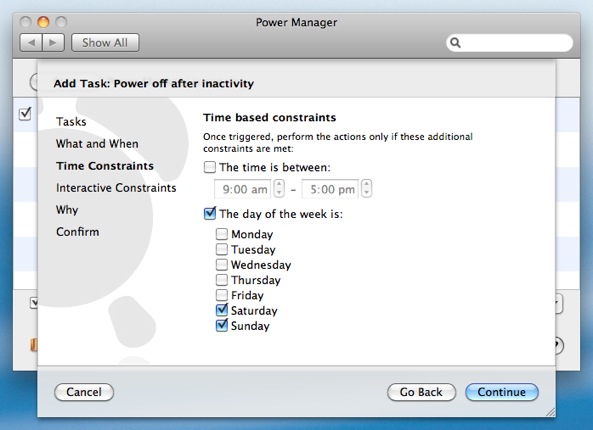
Task: Click the Show All button
Action: coord(105,42)
